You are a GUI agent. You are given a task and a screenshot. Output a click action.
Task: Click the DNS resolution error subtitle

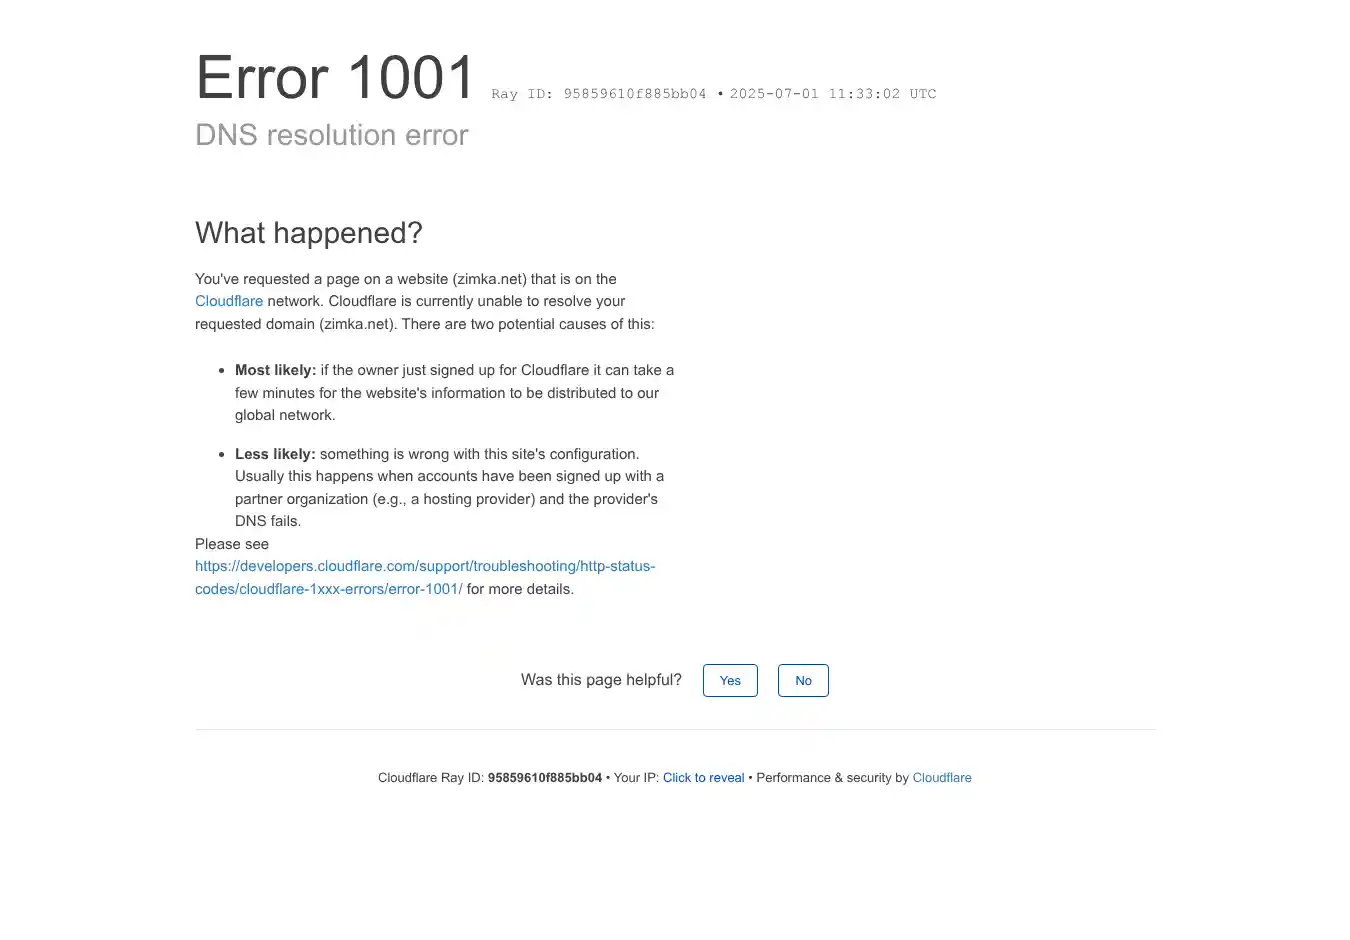[x=331, y=135]
